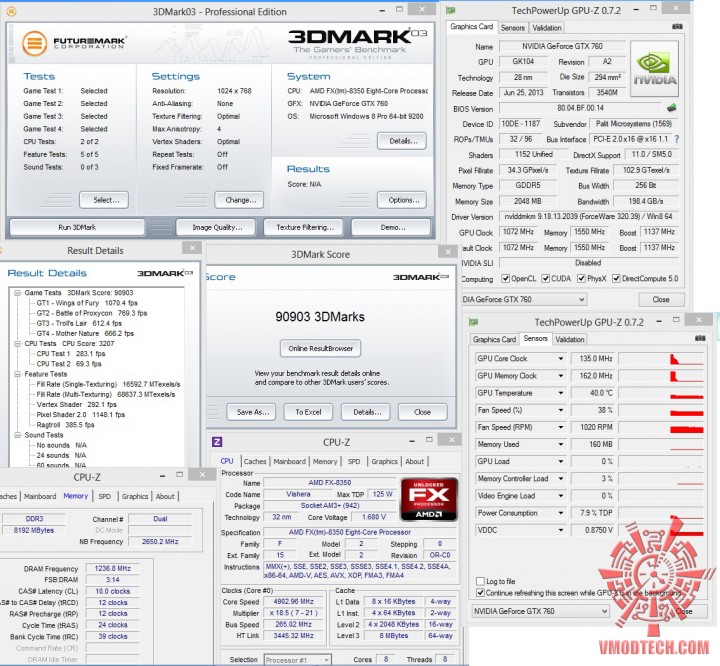
Task: Click the Bus Interface question mark icon
Action: pos(676,139)
